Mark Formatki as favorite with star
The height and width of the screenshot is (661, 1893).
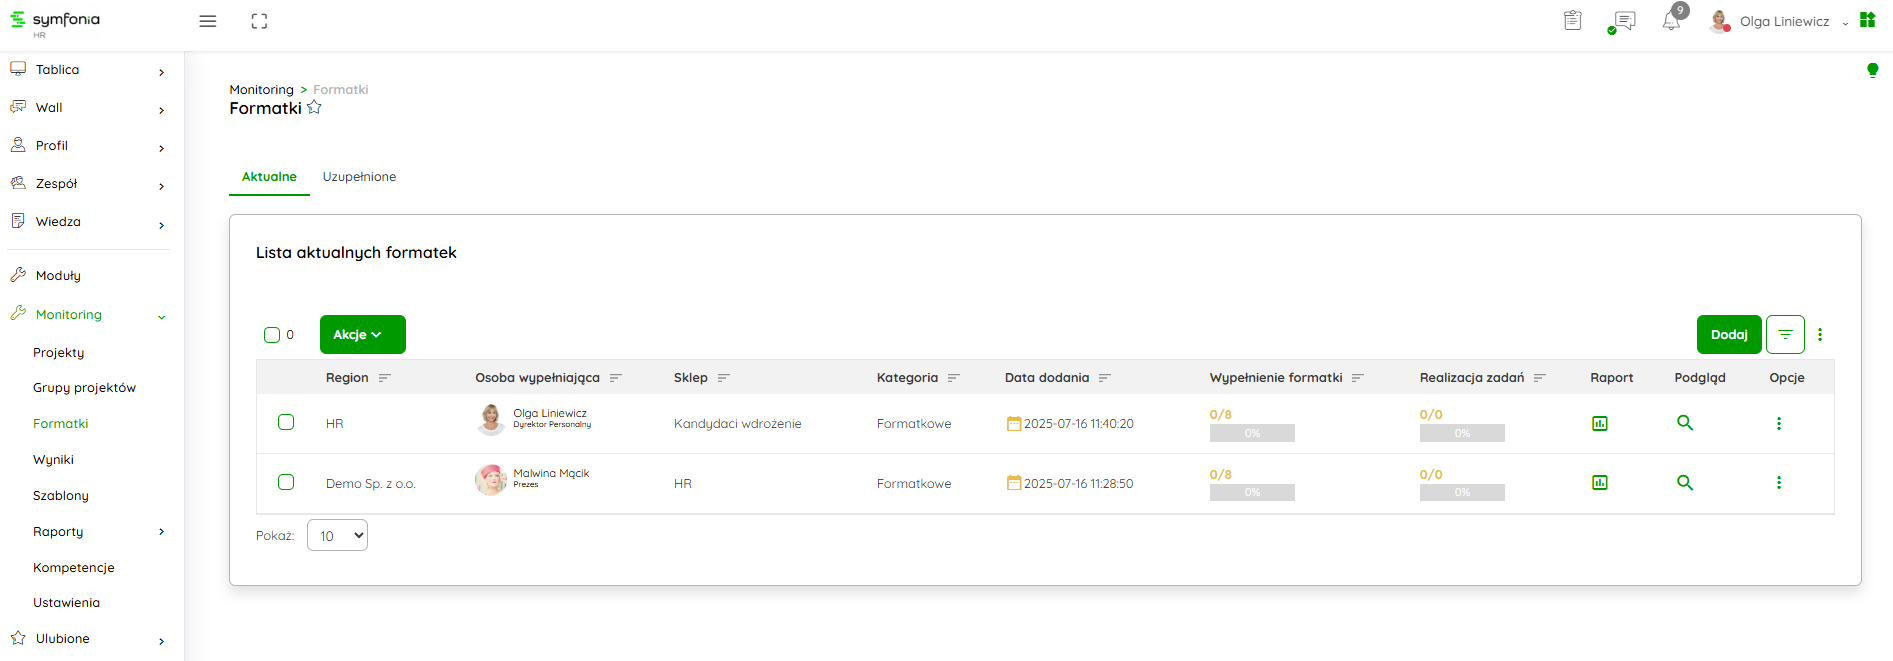(x=314, y=108)
